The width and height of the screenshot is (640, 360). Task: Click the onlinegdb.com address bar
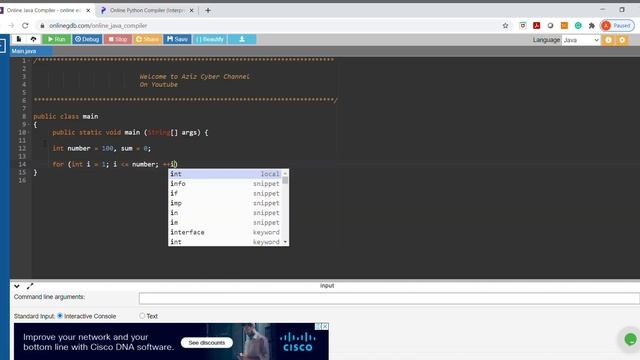[x=269, y=26]
